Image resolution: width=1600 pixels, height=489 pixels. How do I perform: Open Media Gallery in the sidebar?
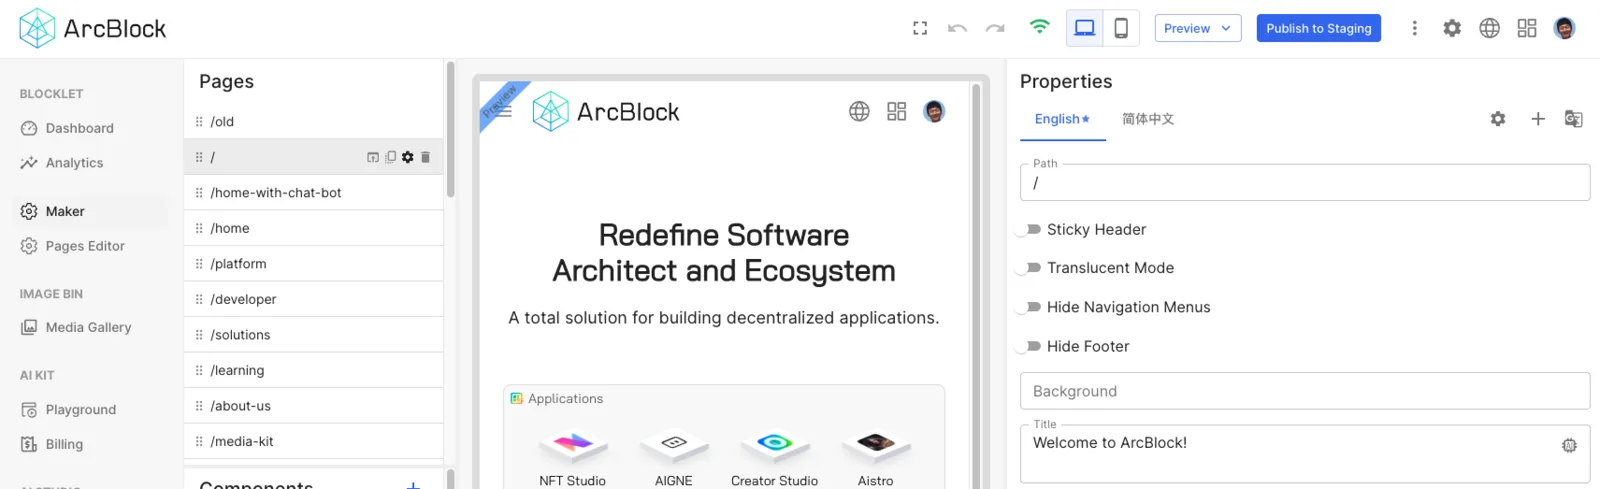pos(88,327)
